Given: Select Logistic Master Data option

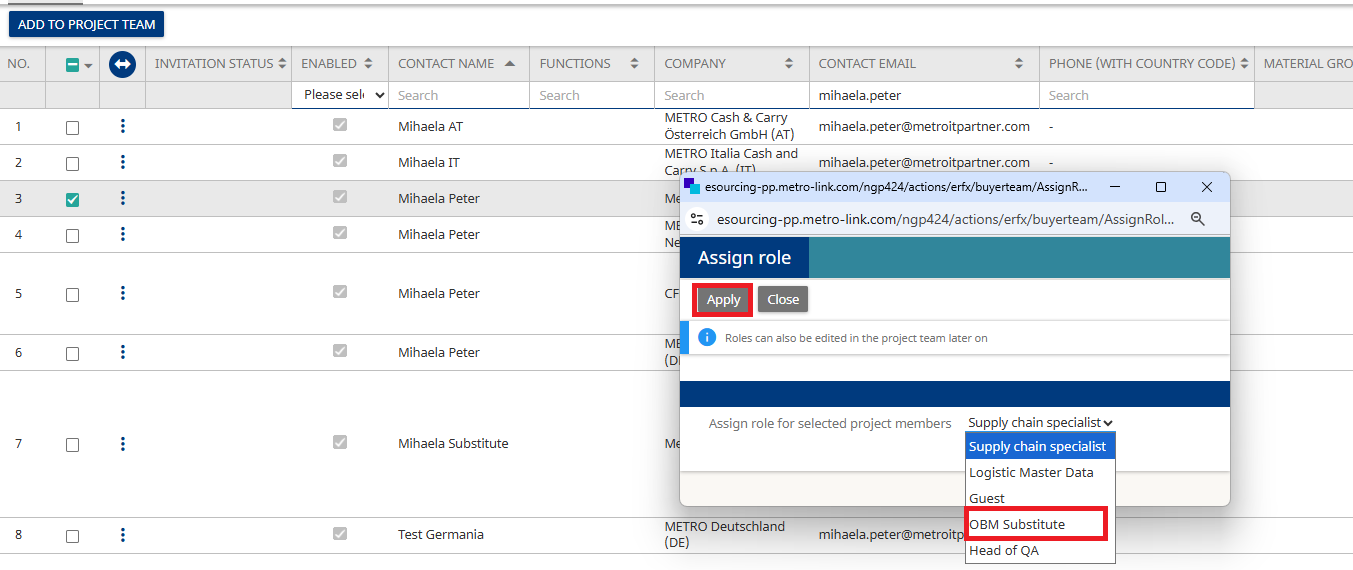Looking at the screenshot, I should 1040,472.
